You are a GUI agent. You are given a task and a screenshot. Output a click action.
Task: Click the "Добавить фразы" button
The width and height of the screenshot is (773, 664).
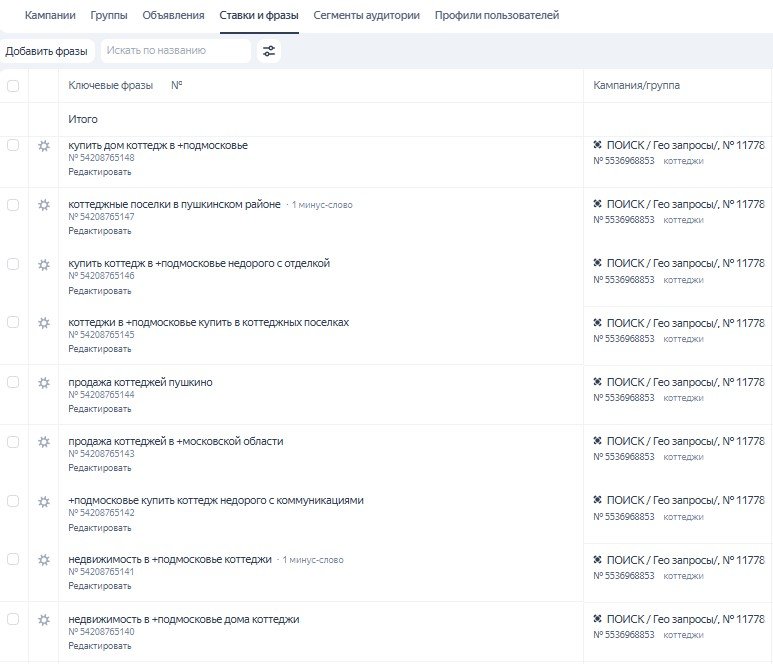(x=46, y=51)
